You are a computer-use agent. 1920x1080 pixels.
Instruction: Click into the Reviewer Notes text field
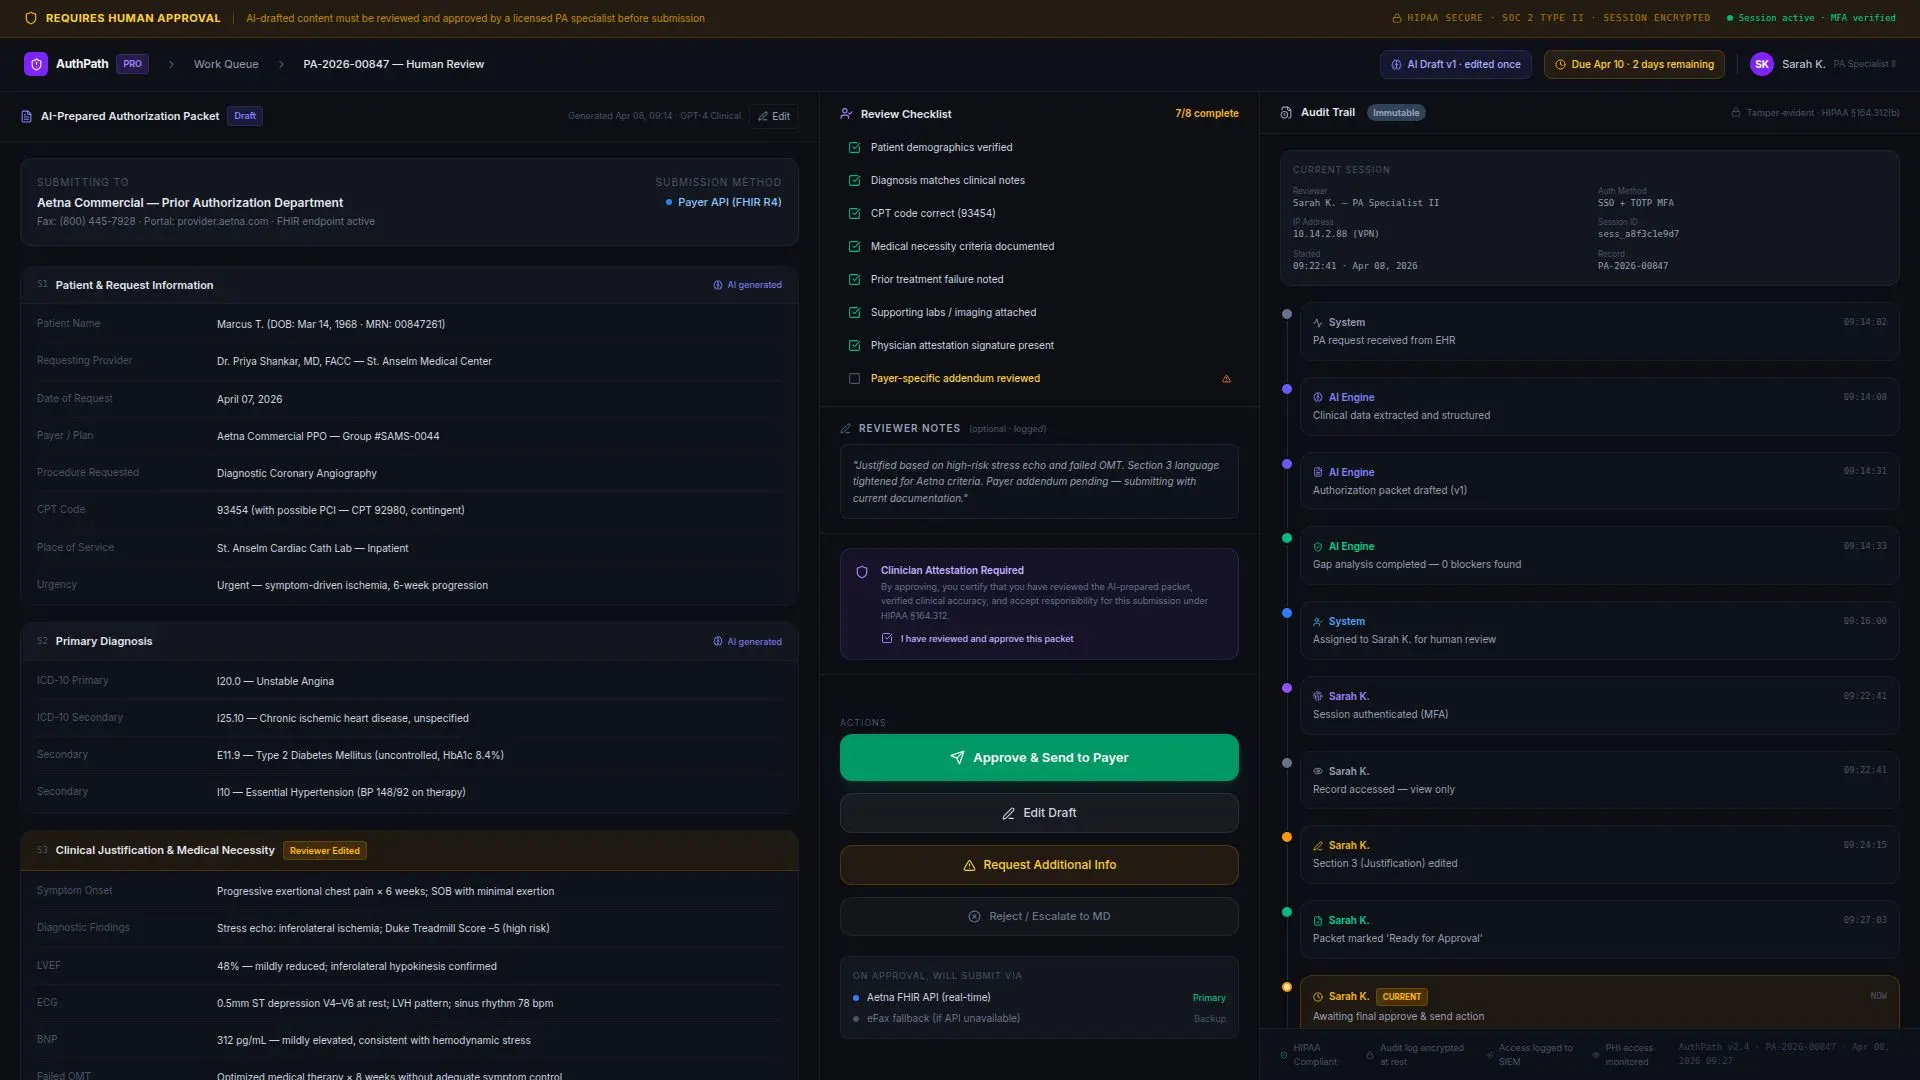pyautogui.click(x=1039, y=482)
